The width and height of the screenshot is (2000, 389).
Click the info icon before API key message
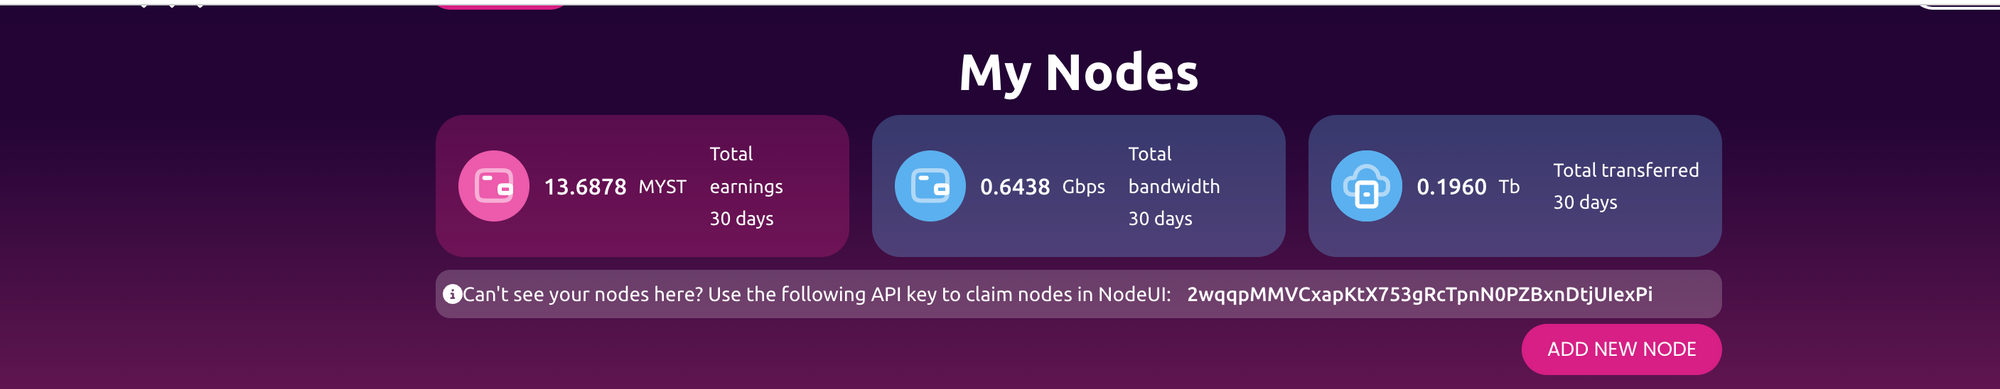coord(452,294)
